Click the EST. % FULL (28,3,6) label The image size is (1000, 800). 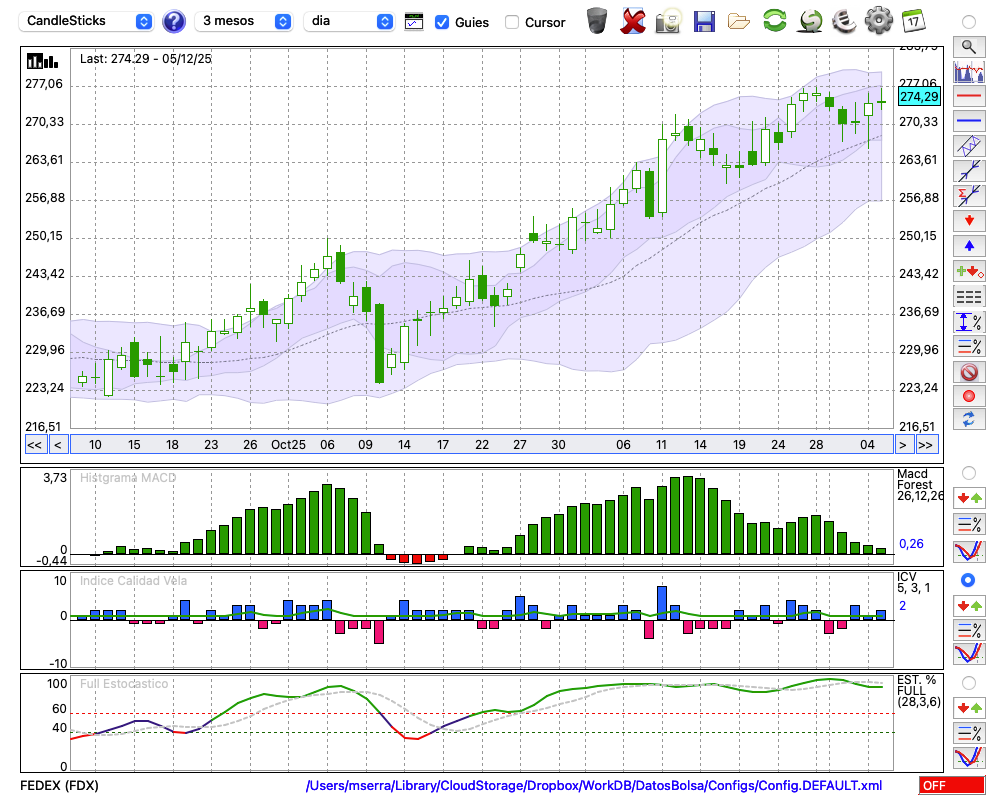click(x=919, y=691)
